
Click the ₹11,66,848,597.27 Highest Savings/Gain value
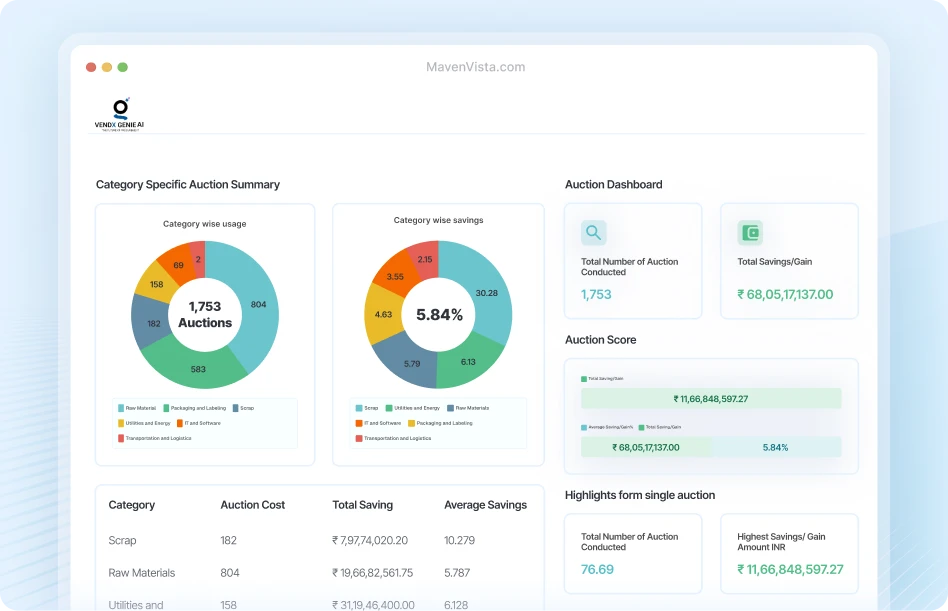pos(790,569)
